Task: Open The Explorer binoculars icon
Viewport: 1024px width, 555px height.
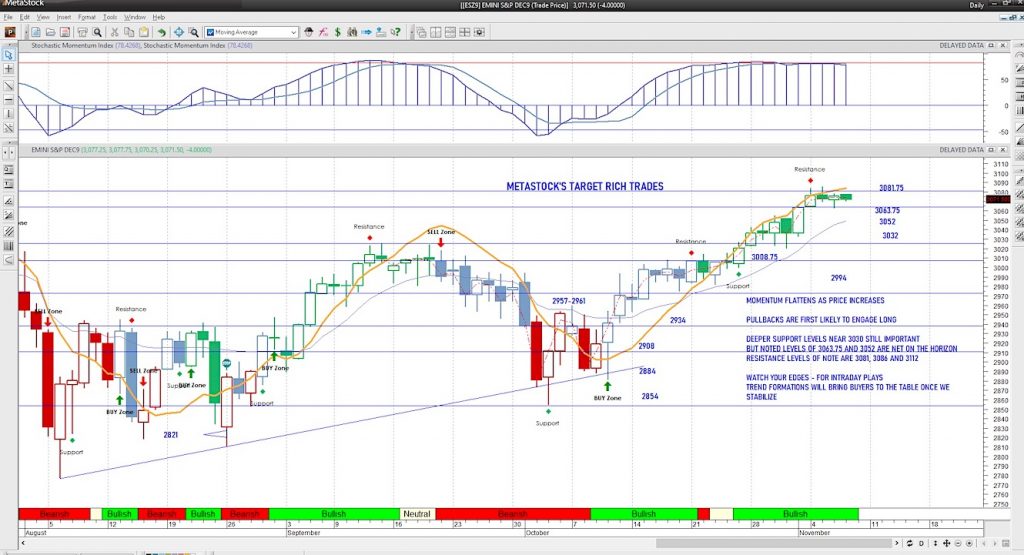Action: (x=352, y=32)
